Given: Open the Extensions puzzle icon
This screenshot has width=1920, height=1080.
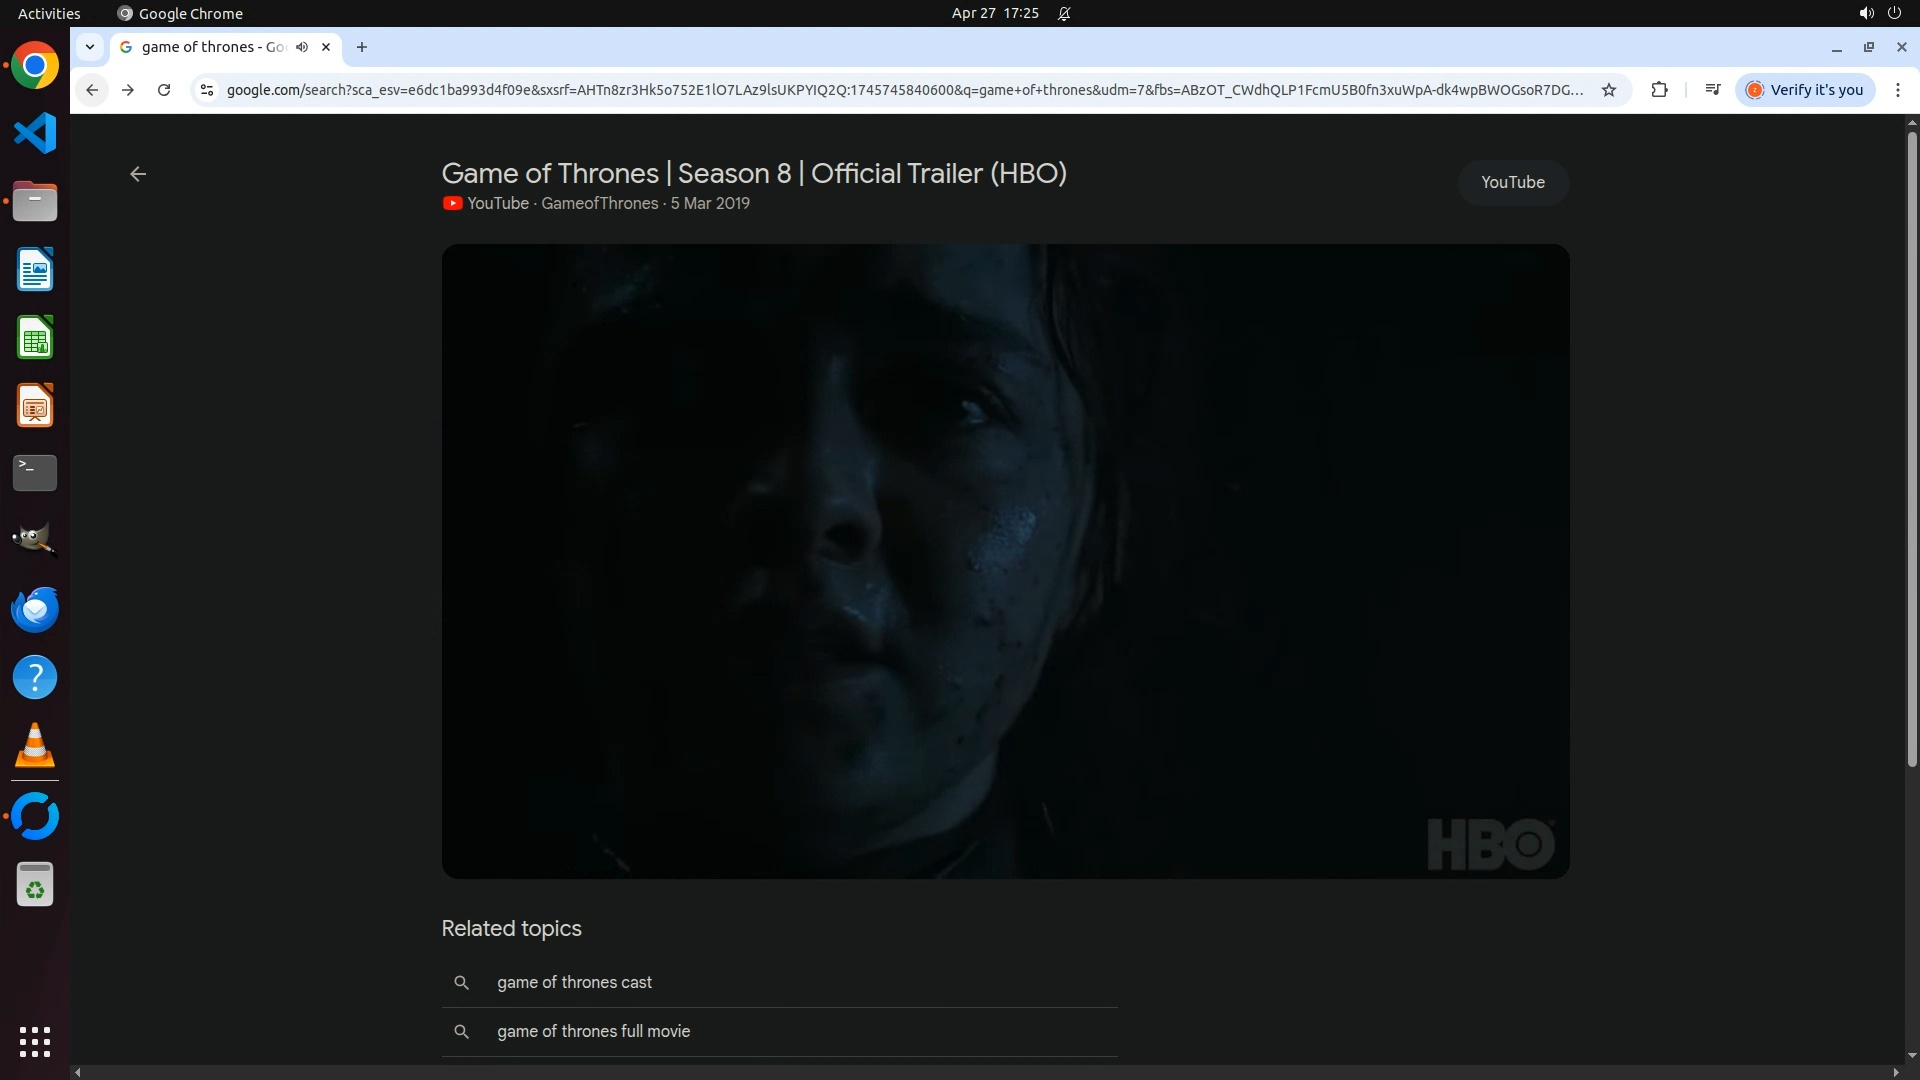Looking at the screenshot, I should [x=1659, y=90].
